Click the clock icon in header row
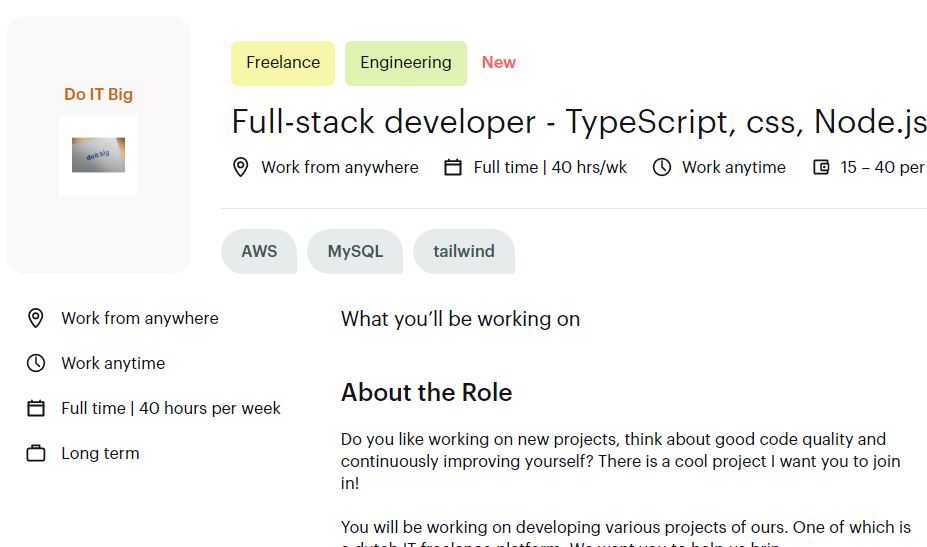Viewport: 927px width, 547px height. point(662,167)
